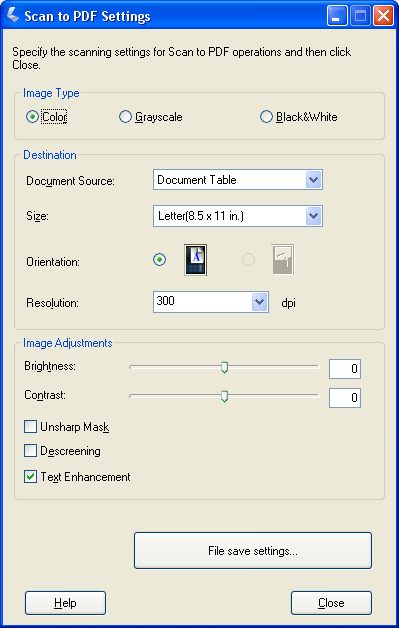
Task: Click the Contrast value input field
Action: click(x=345, y=398)
